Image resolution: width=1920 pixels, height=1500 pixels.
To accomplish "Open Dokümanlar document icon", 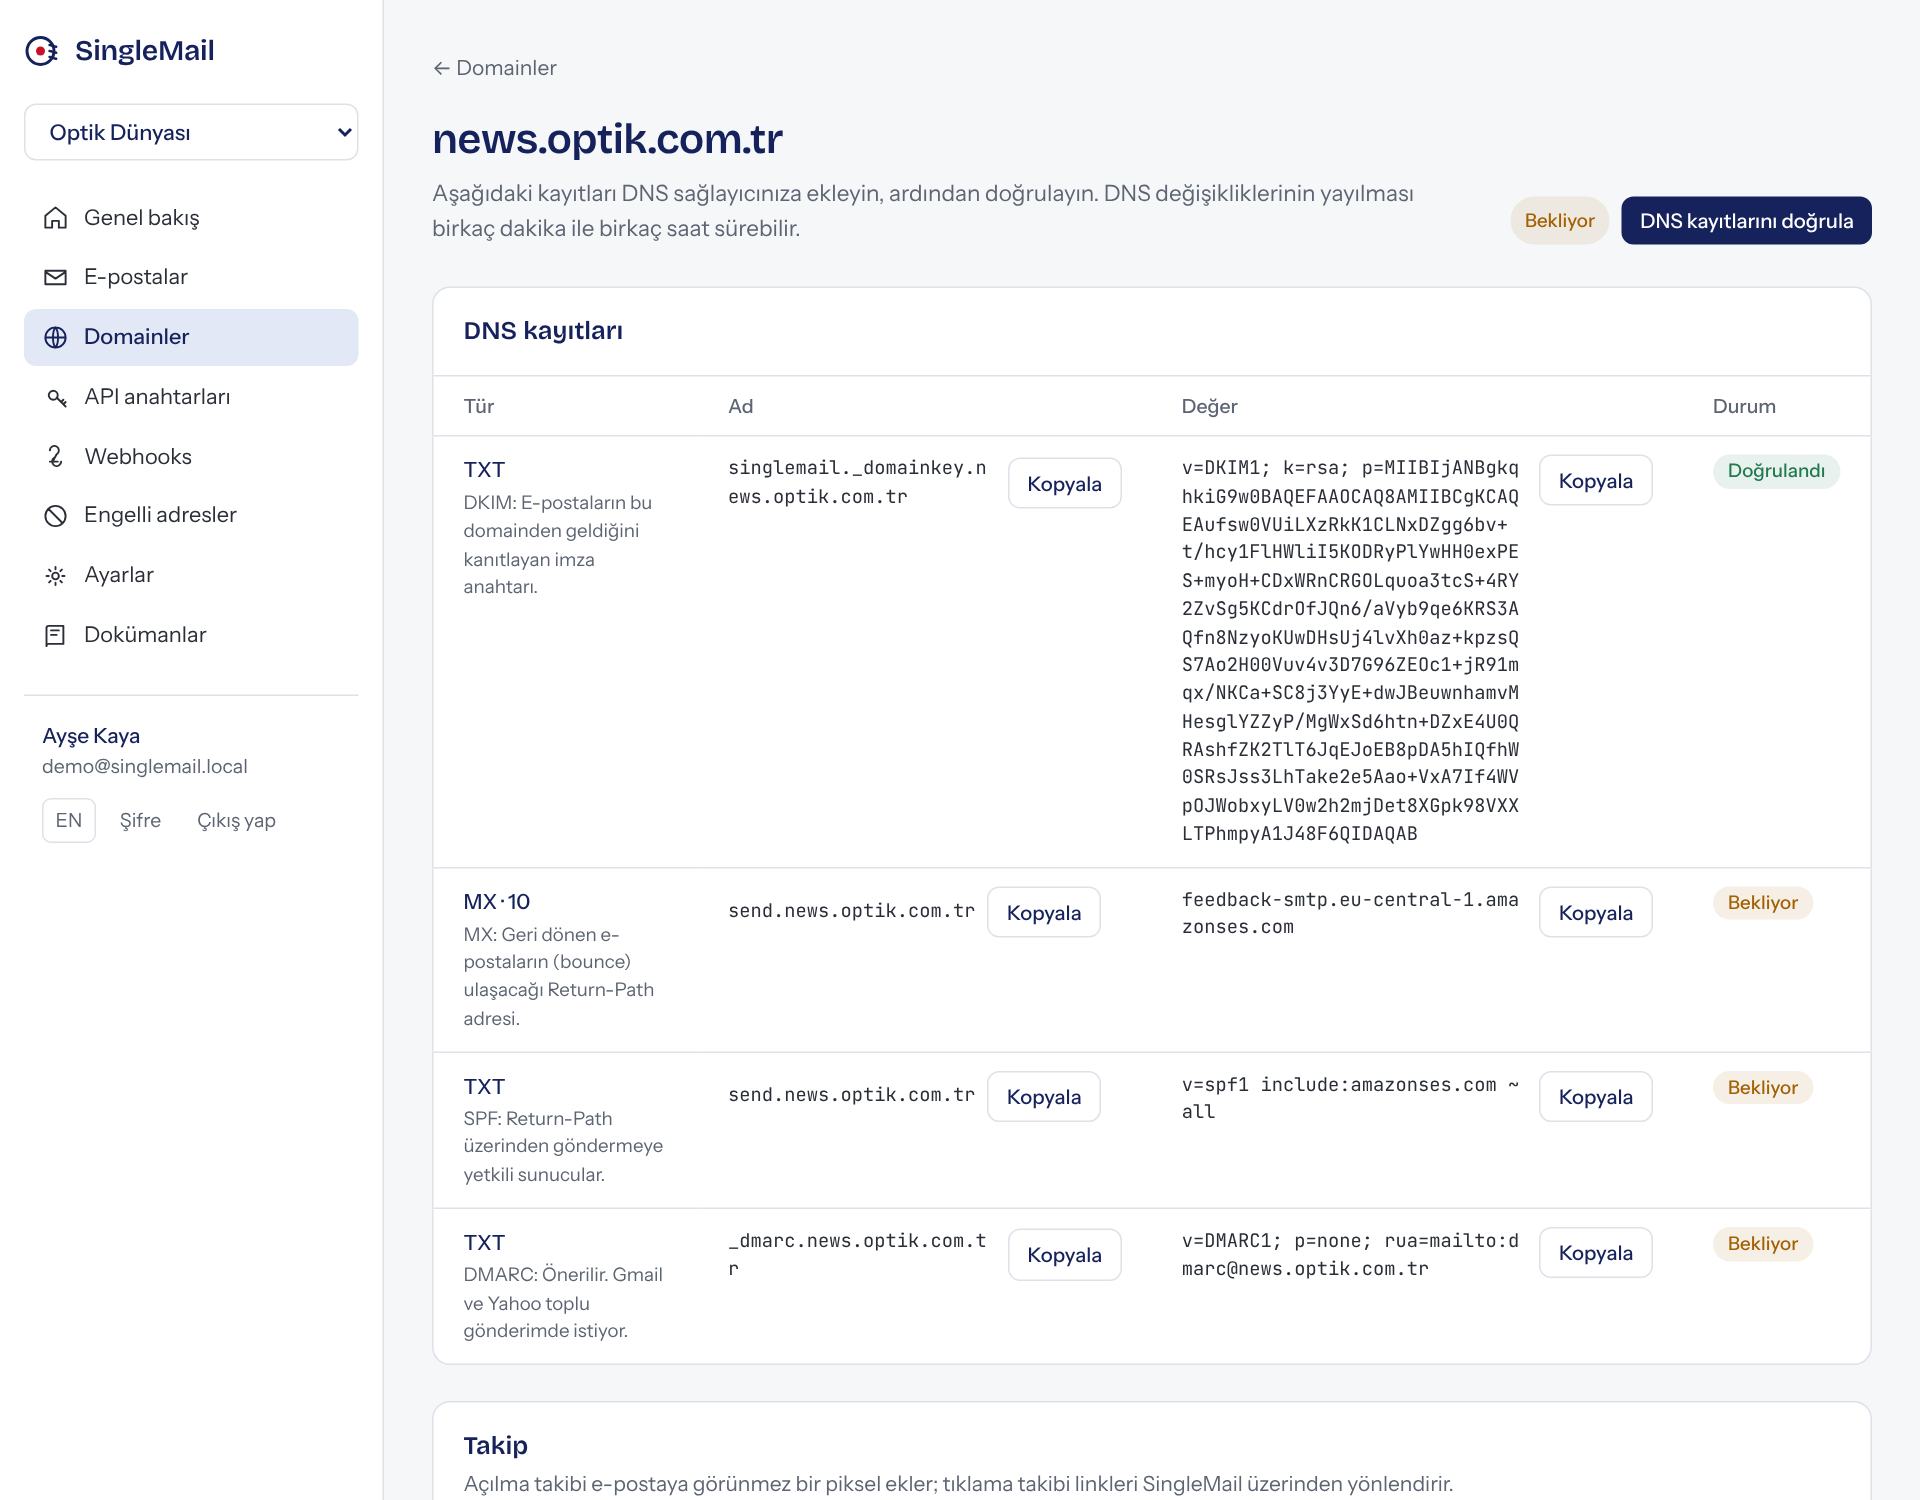I will click(56, 635).
